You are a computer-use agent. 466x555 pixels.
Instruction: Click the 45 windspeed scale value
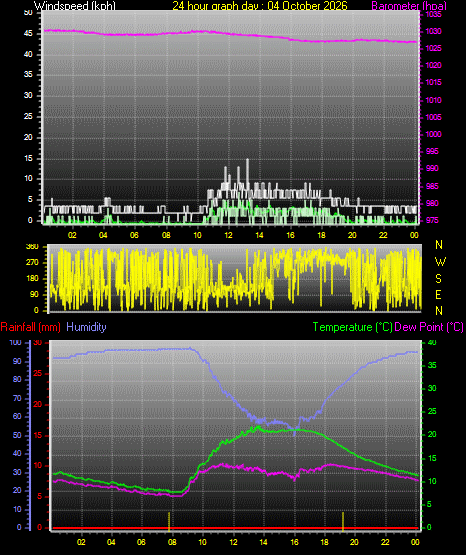click(x=28, y=33)
